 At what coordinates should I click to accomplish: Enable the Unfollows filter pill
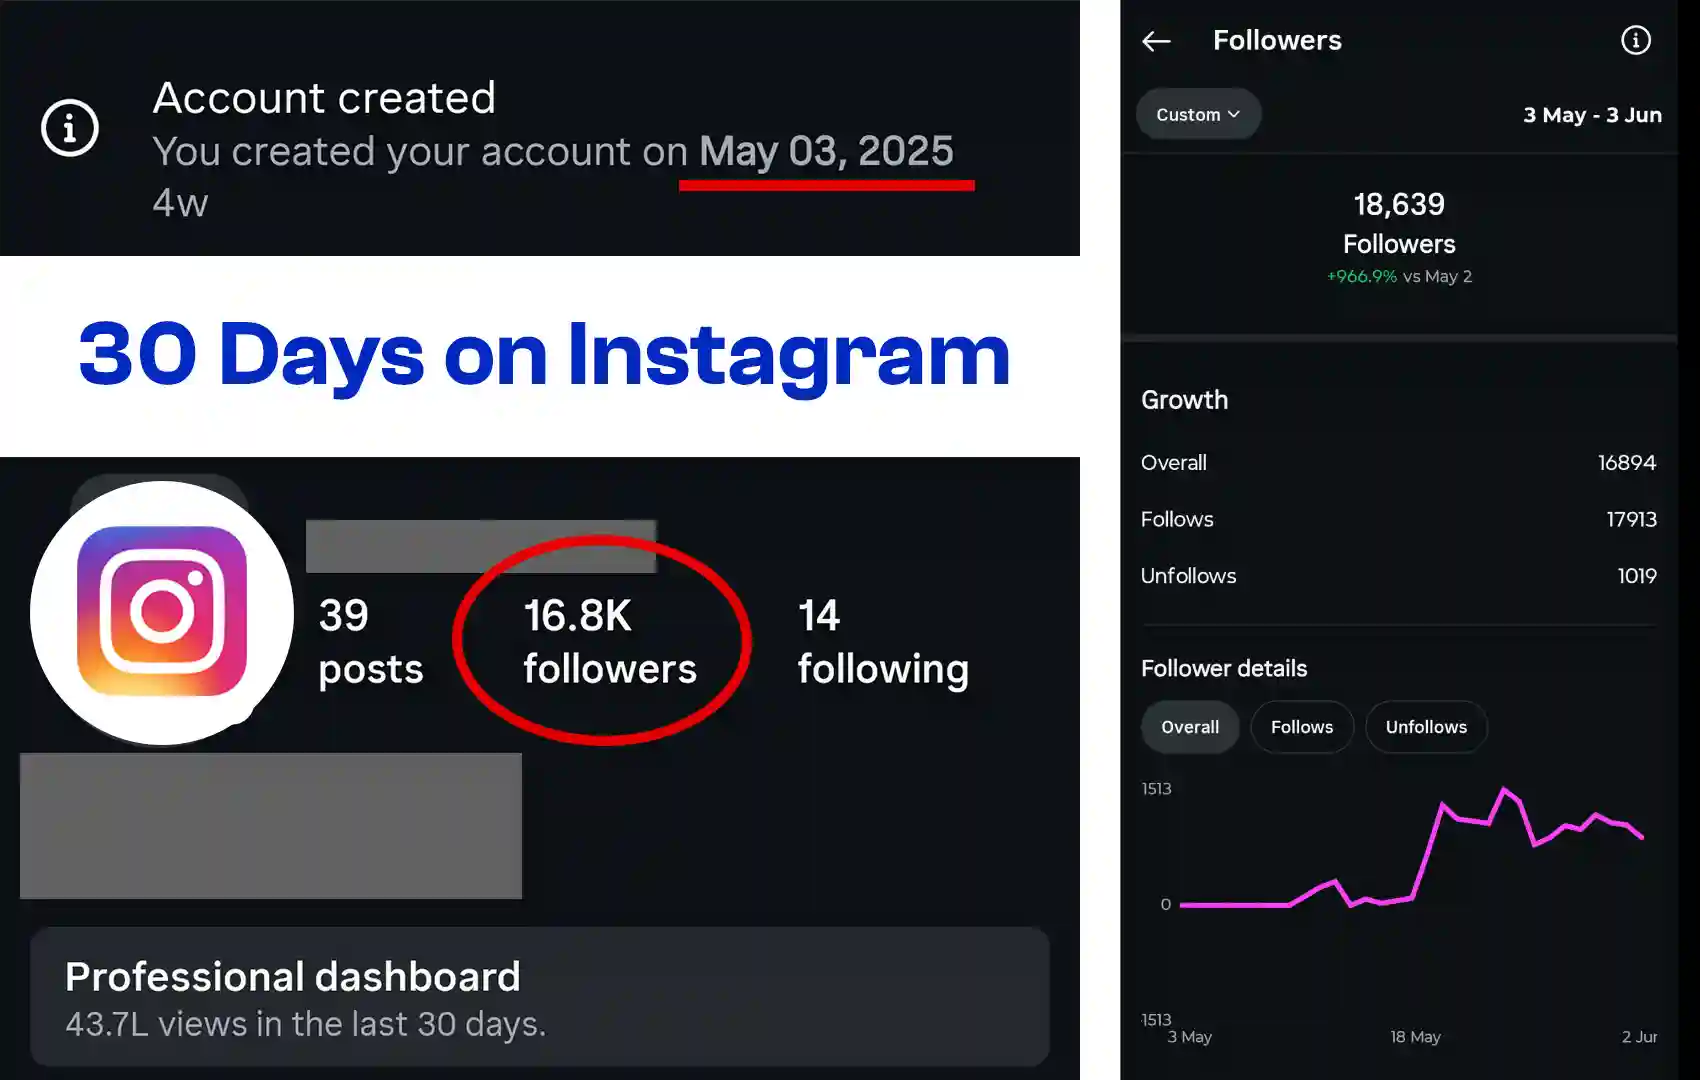pos(1427,727)
